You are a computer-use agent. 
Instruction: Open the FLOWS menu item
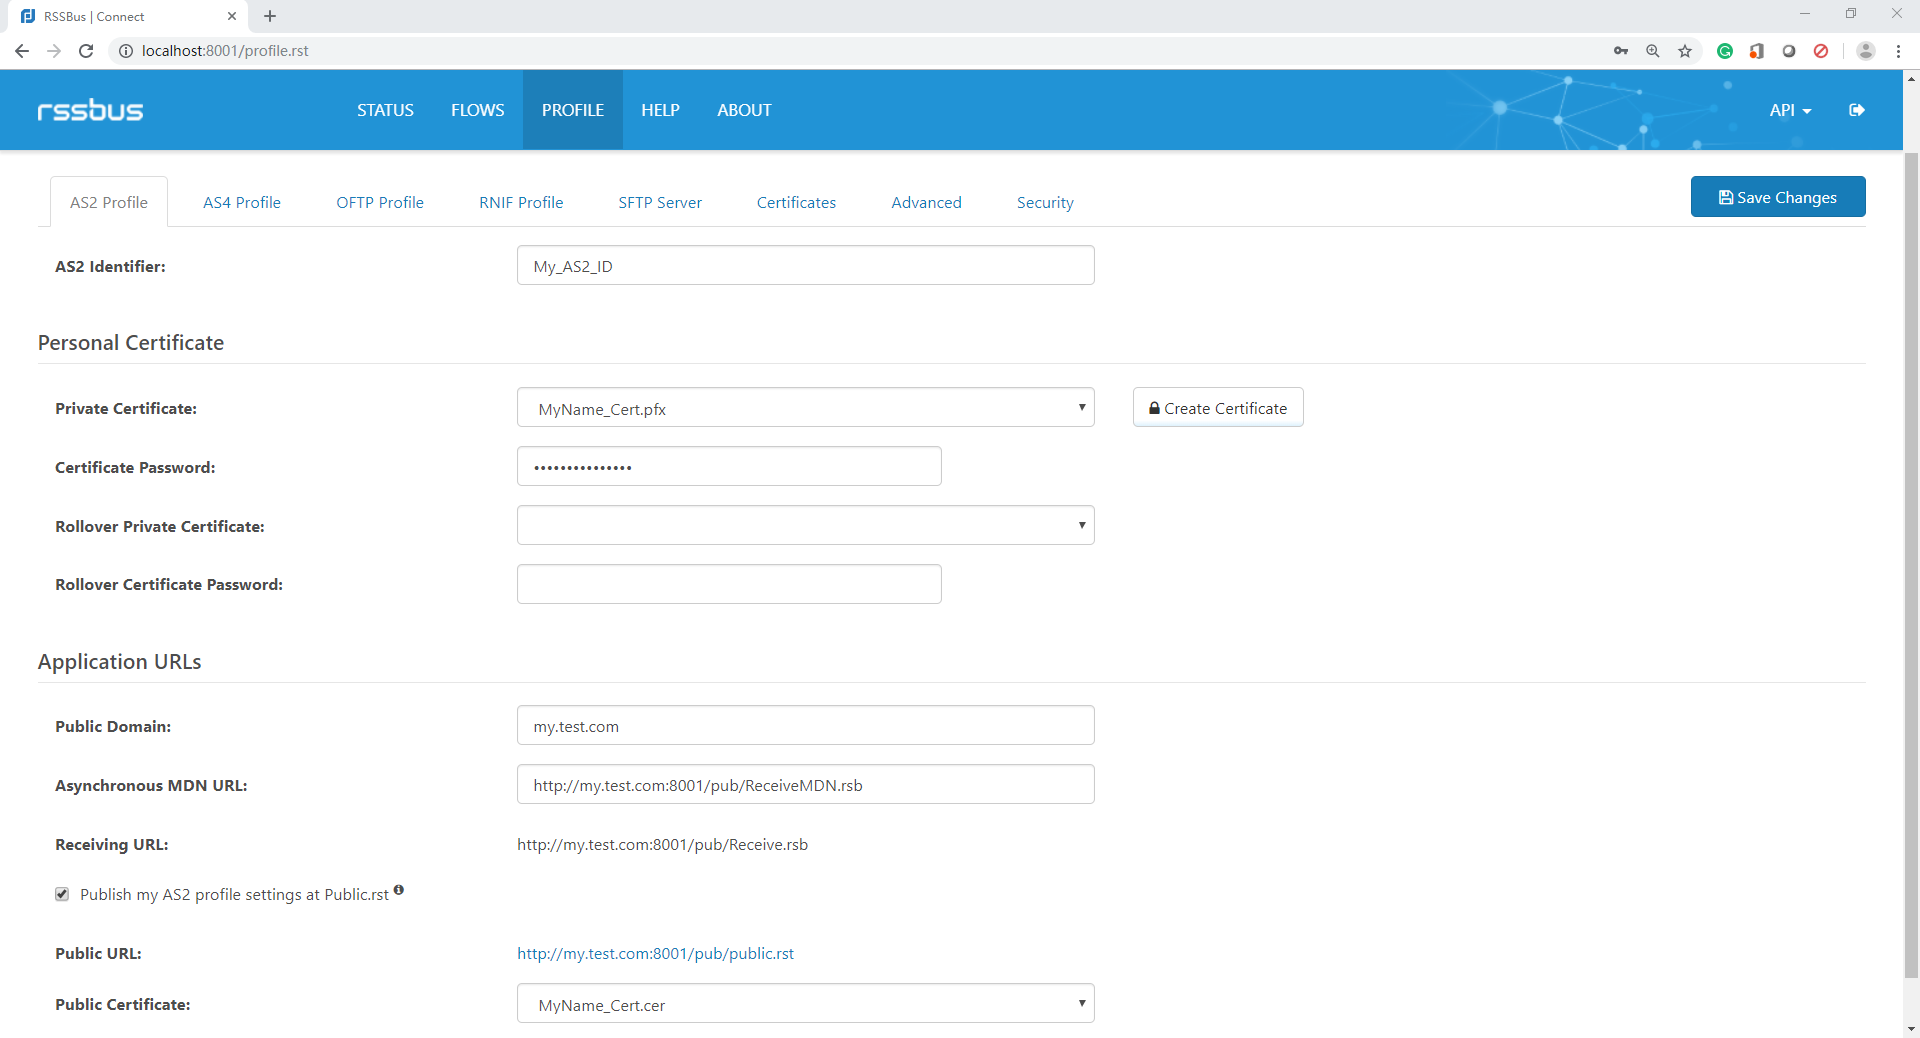tap(477, 110)
